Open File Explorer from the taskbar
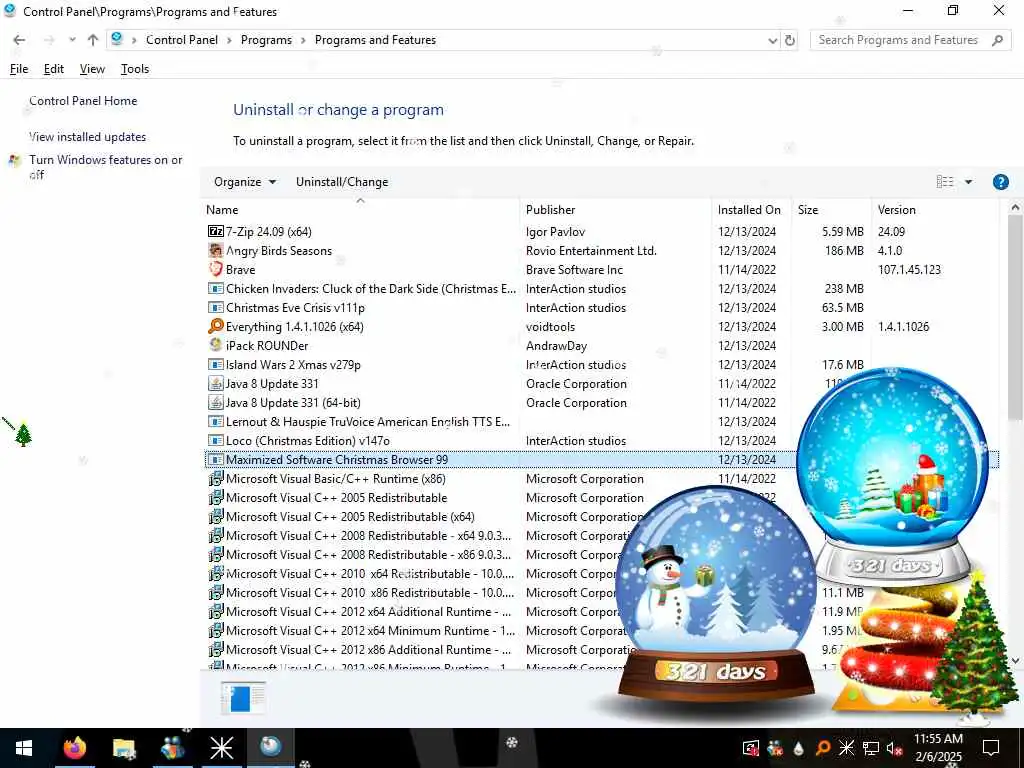 click(x=123, y=748)
